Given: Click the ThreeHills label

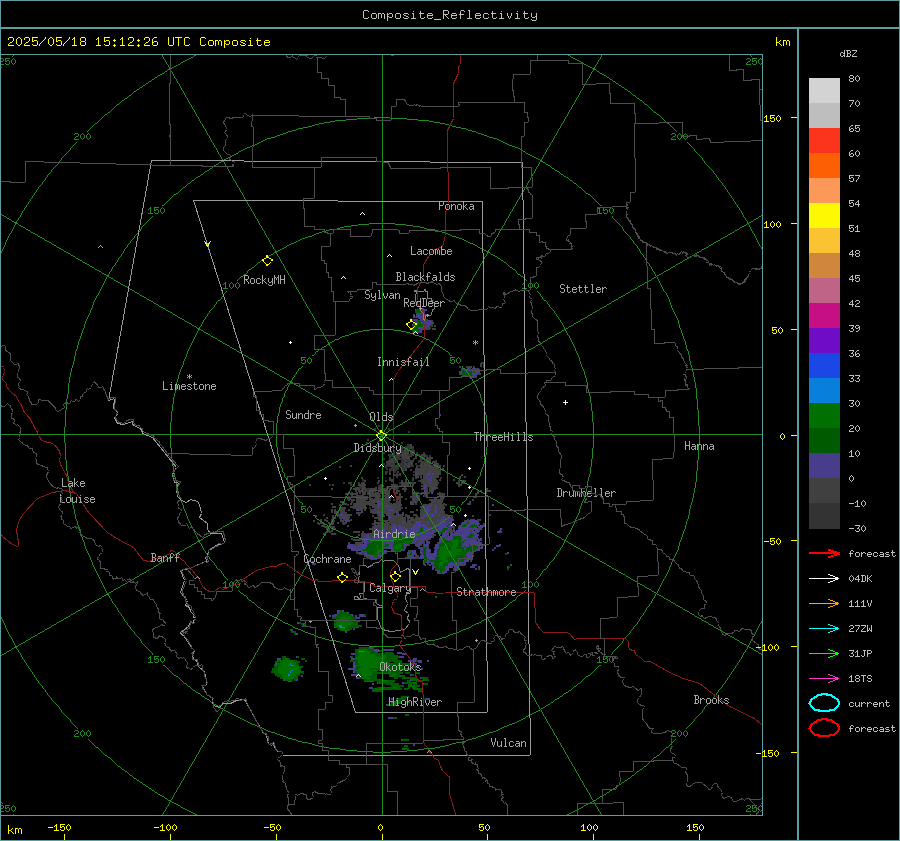Looking at the screenshot, I should (503, 437).
